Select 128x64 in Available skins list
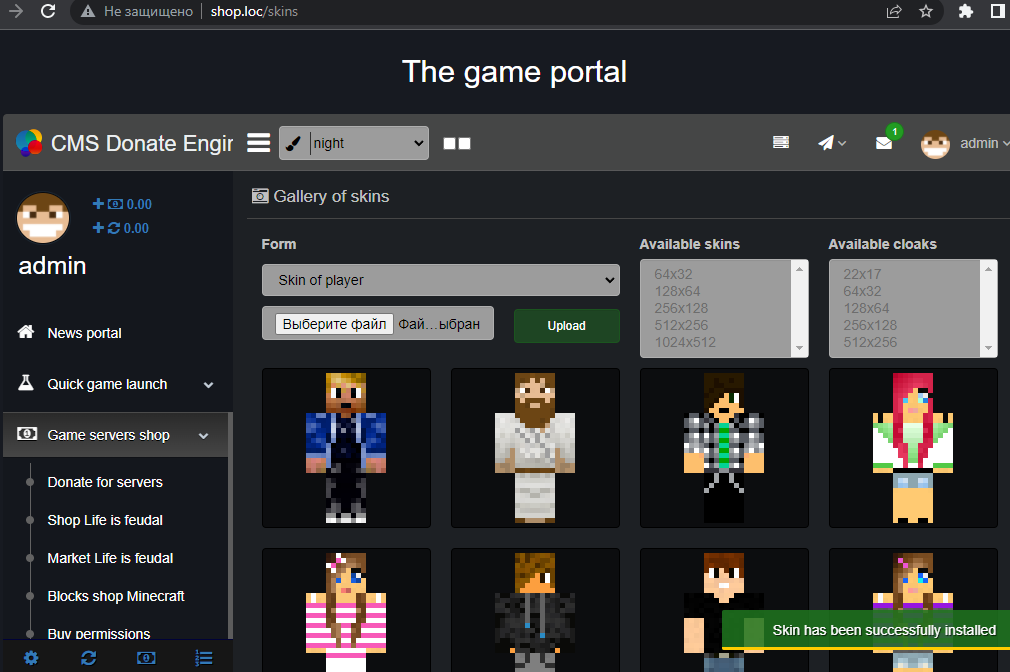Screen dimensions: 1010x672 click(x=677, y=291)
